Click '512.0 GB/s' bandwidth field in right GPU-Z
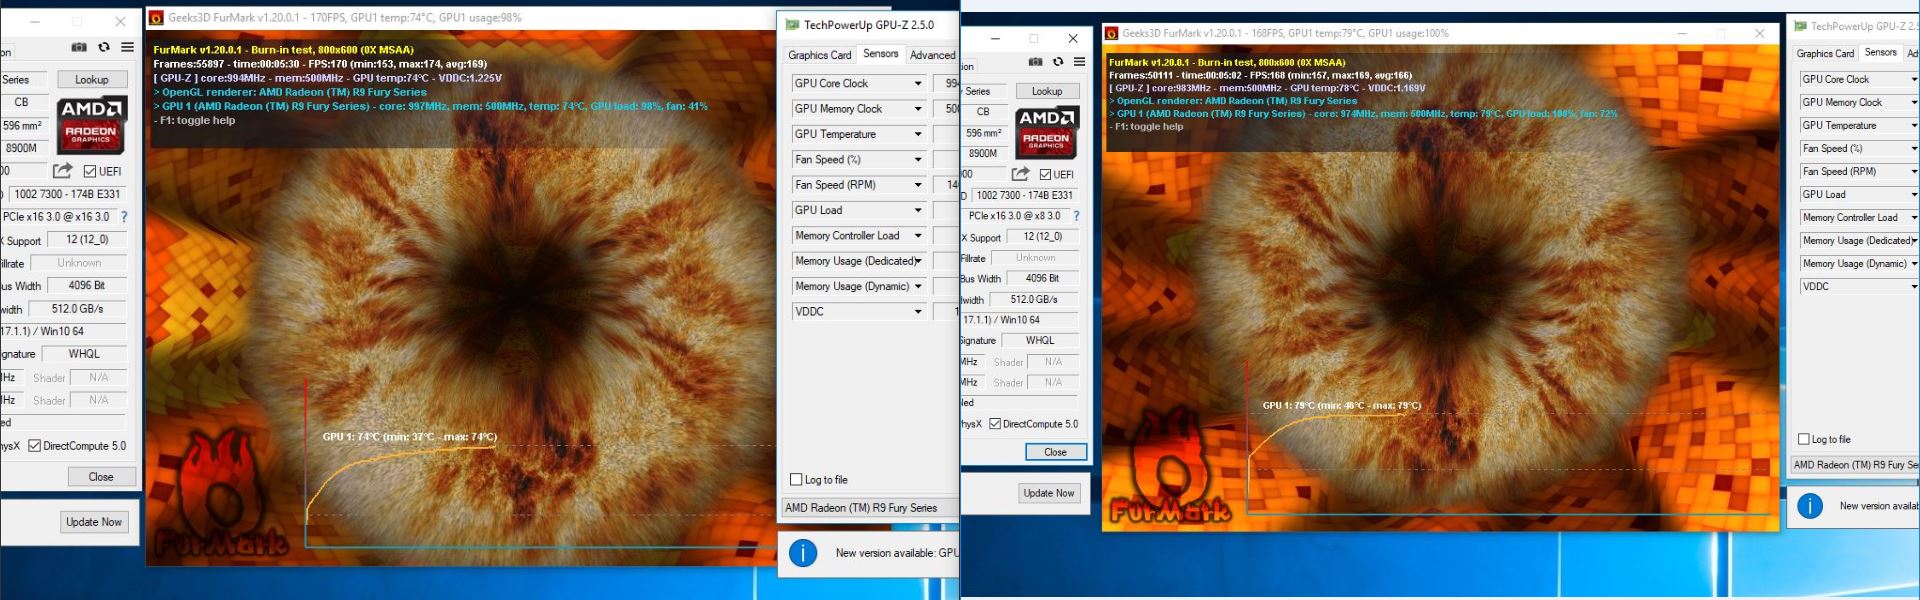Image resolution: width=1920 pixels, height=600 pixels. click(1034, 299)
